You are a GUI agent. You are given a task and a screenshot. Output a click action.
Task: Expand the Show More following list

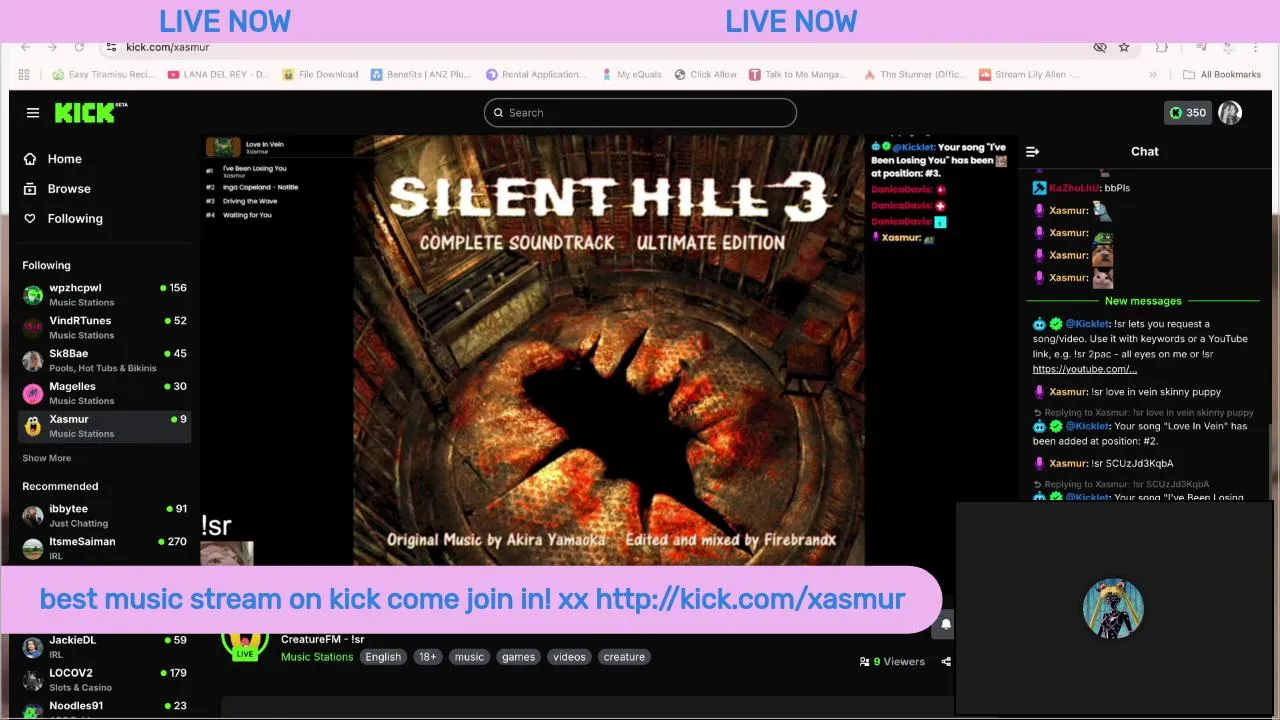pos(47,458)
